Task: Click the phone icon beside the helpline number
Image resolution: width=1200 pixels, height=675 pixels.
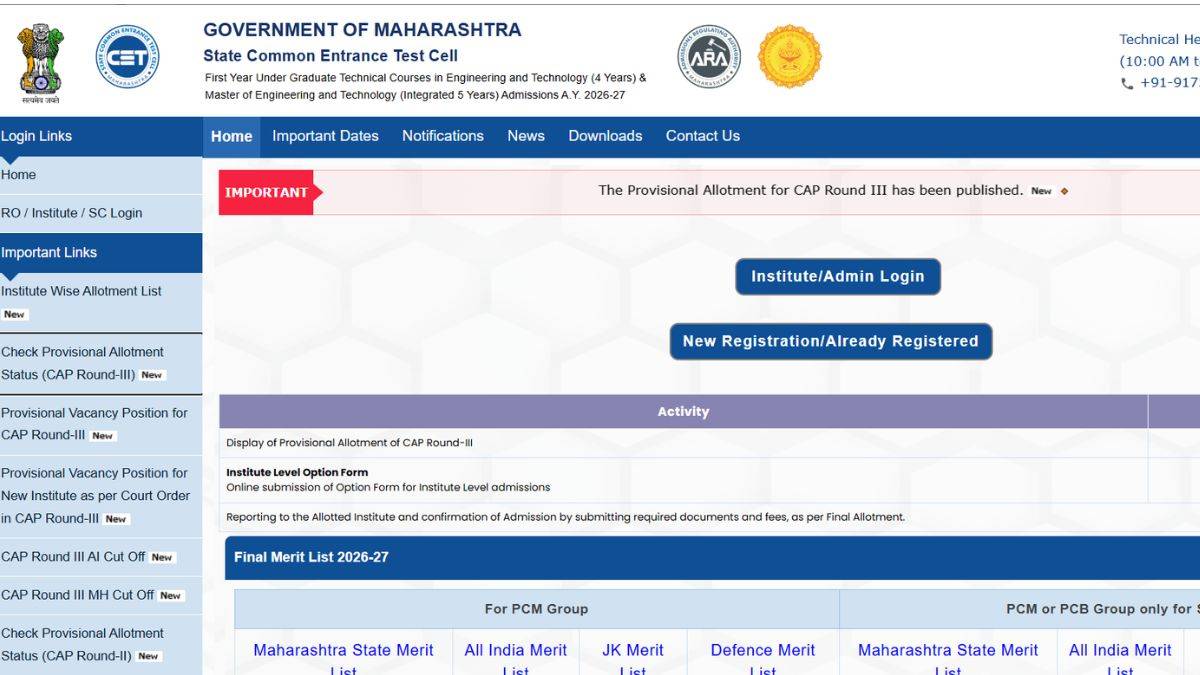Action: coord(1127,84)
